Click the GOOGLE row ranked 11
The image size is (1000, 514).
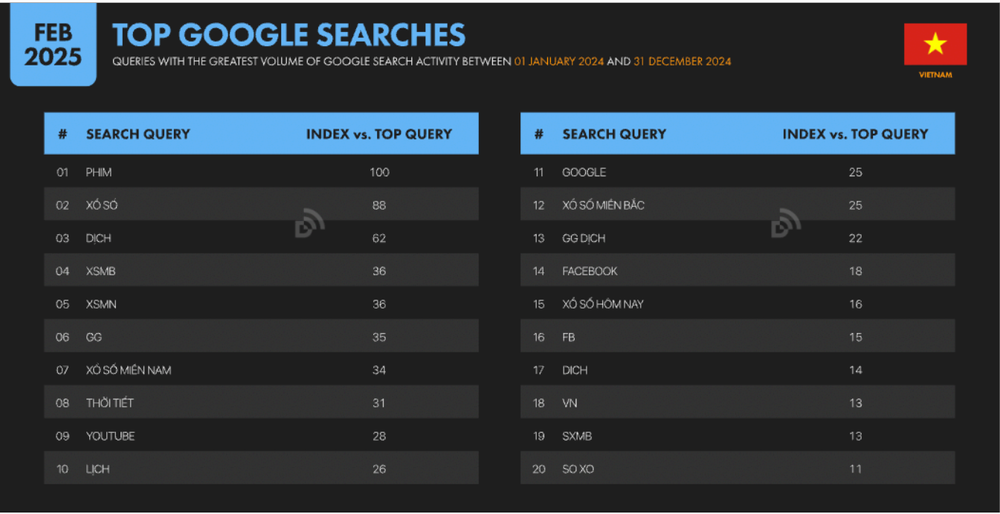737,172
